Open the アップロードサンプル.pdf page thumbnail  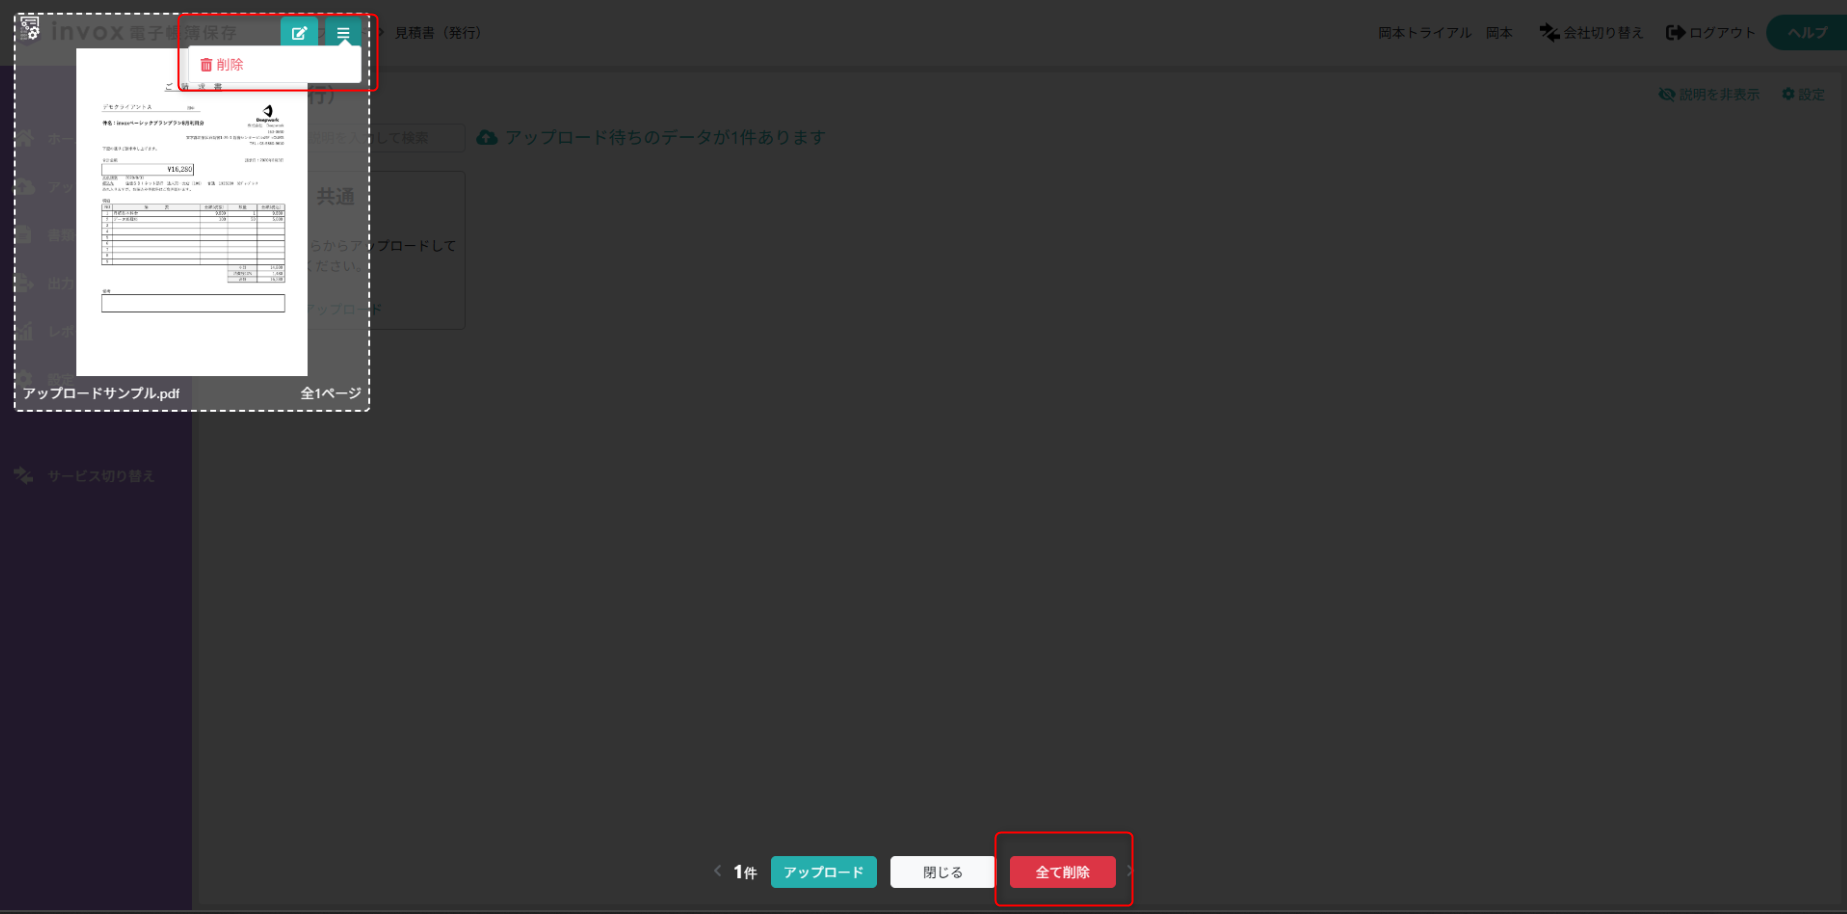(x=192, y=212)
